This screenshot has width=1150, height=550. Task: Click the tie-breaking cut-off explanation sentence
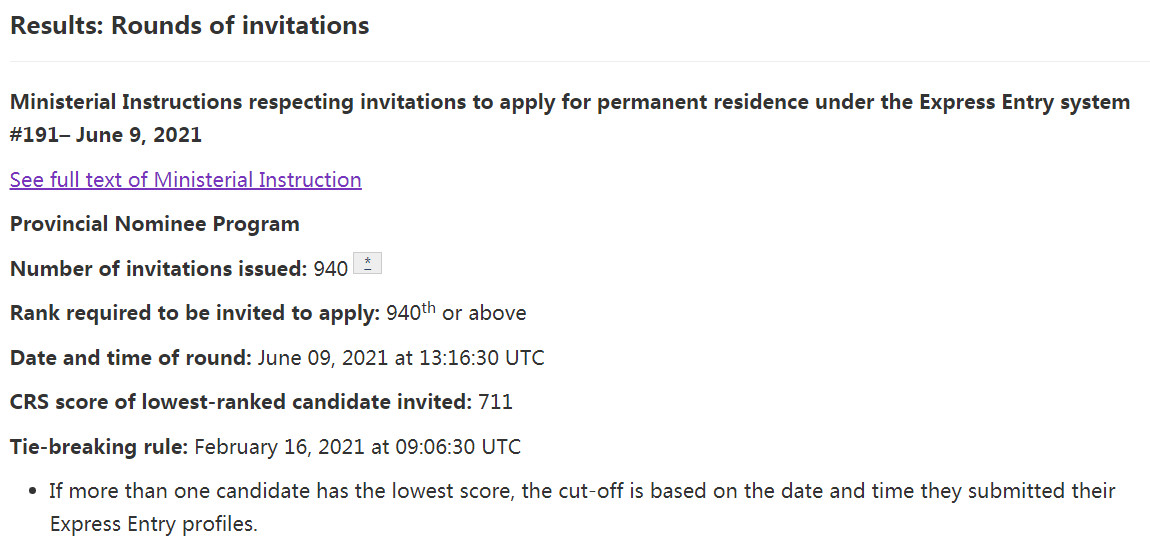point(582,491)
